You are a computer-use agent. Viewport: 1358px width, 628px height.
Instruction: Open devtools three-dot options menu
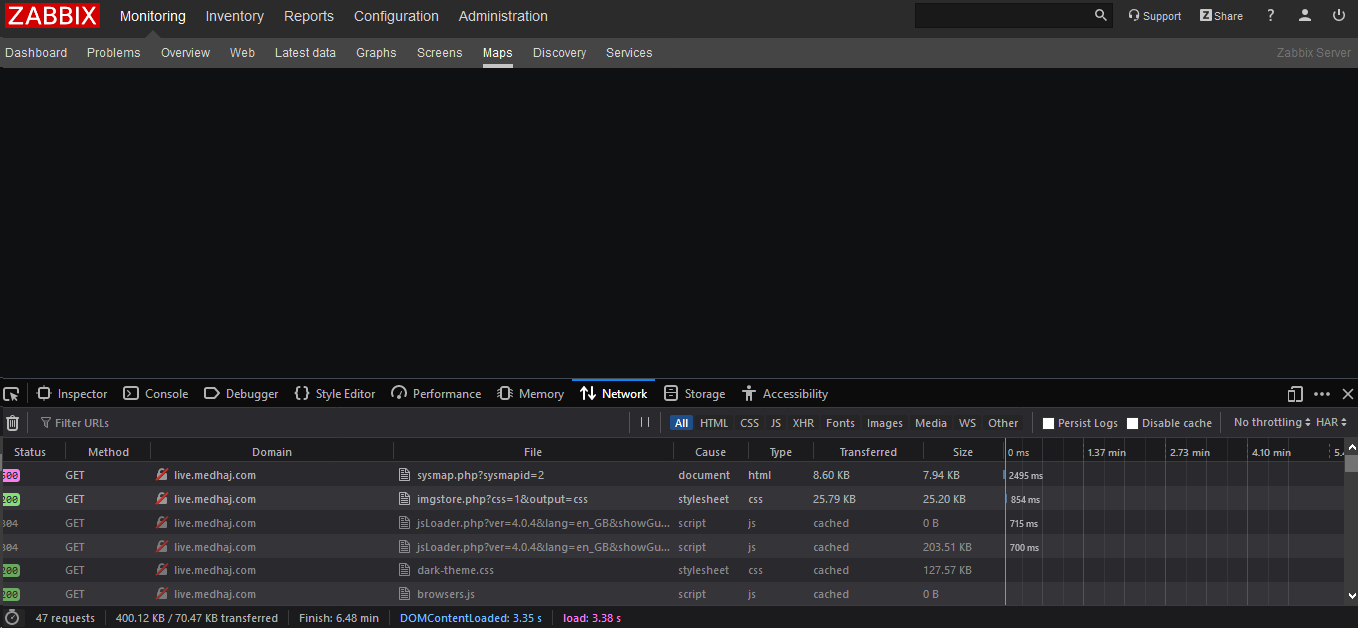click(1322, 394)
